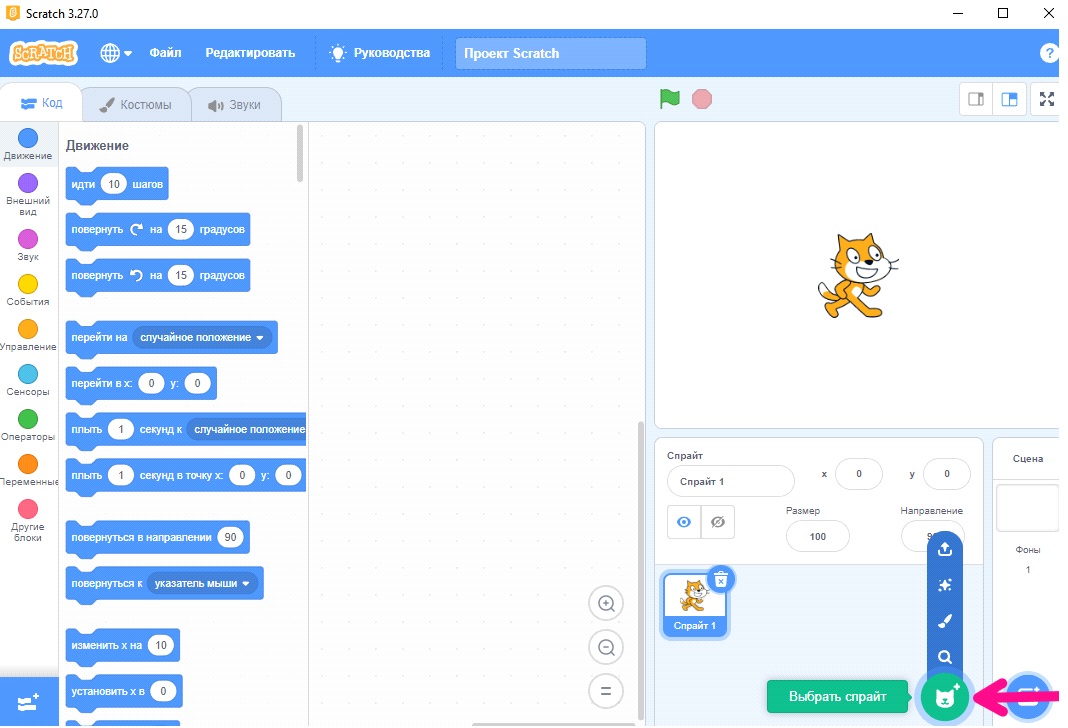Open the language globe menu

(116, 52)
